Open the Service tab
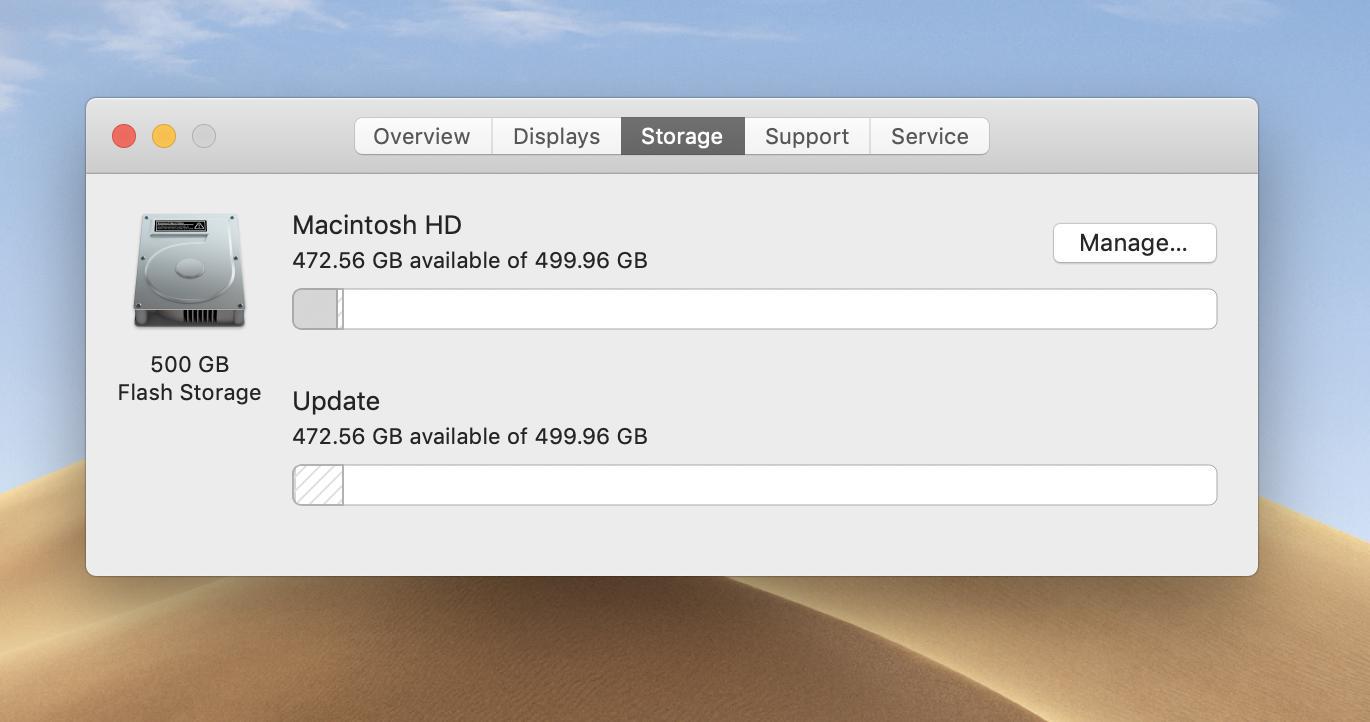Screen dimensions: 1370x722 [929, 136]
